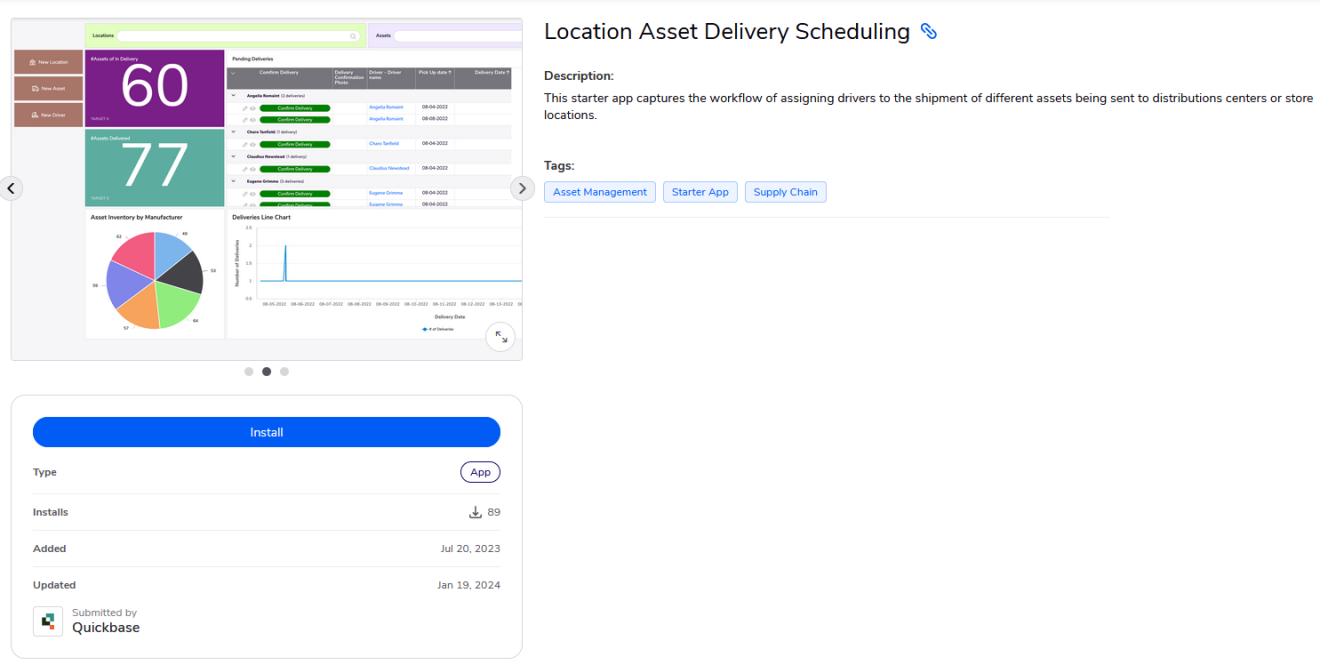Click the right arrow to view next screenshot
1320x665 pixels.
[521, 188]
